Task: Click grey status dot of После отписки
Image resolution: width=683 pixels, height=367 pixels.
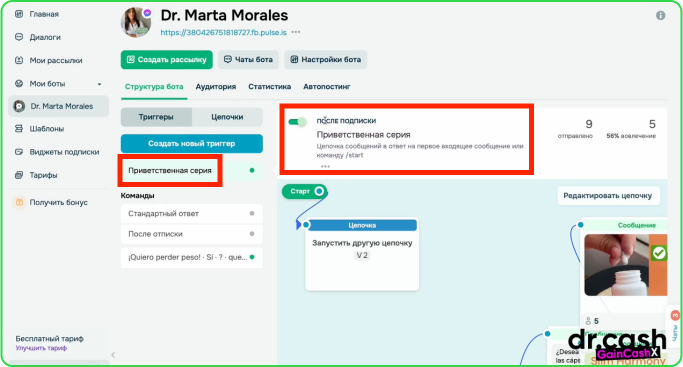Action: click(x=252, y=234)
